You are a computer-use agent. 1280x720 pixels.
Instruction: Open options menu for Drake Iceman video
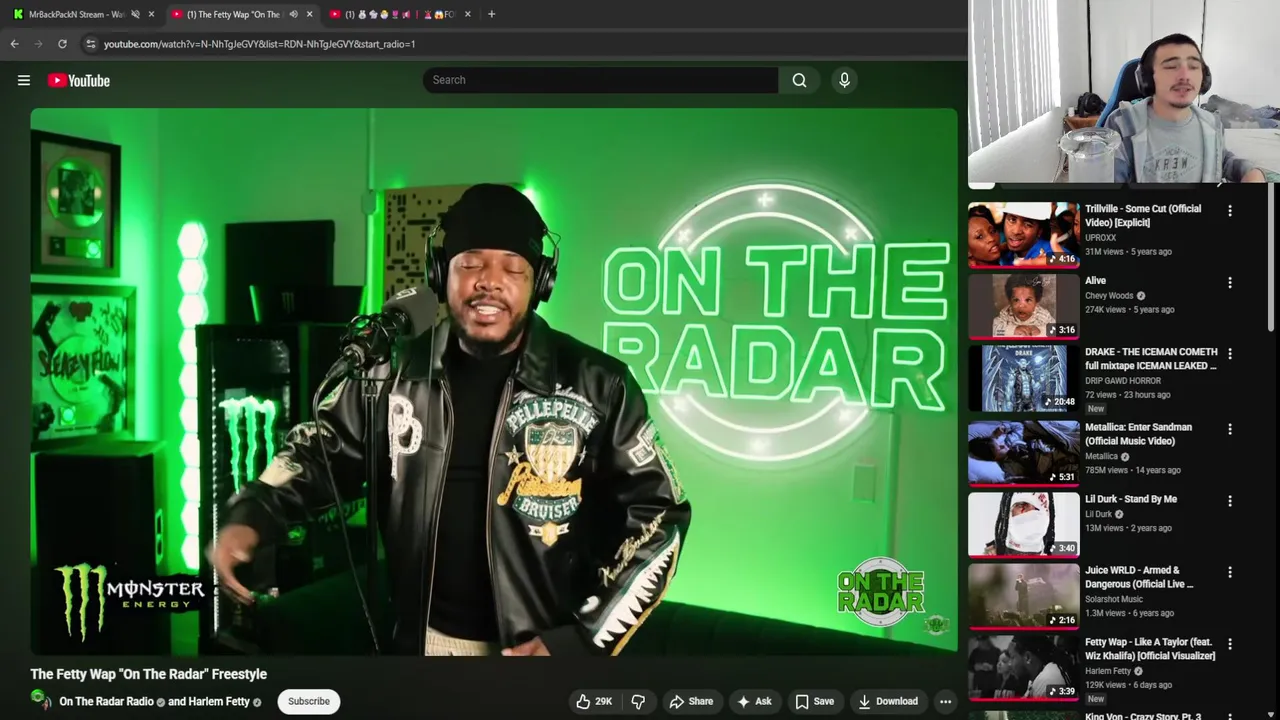pyautogui.click(x=1230, y=354)
